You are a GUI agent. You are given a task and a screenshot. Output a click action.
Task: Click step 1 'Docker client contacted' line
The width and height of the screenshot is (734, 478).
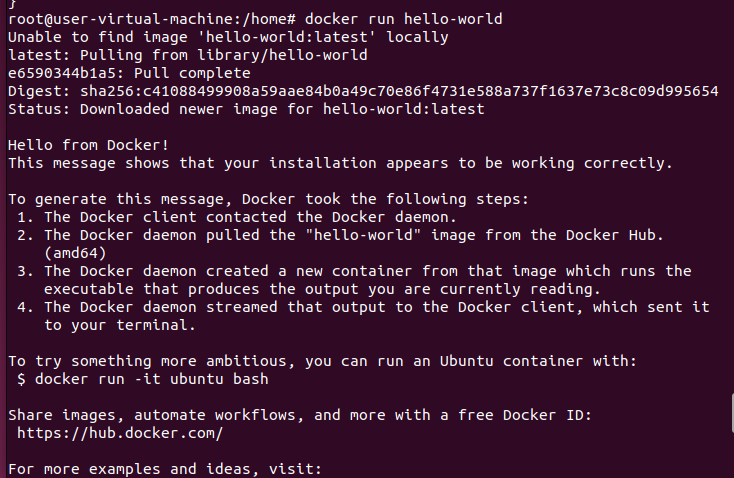[x=236, y=217]
